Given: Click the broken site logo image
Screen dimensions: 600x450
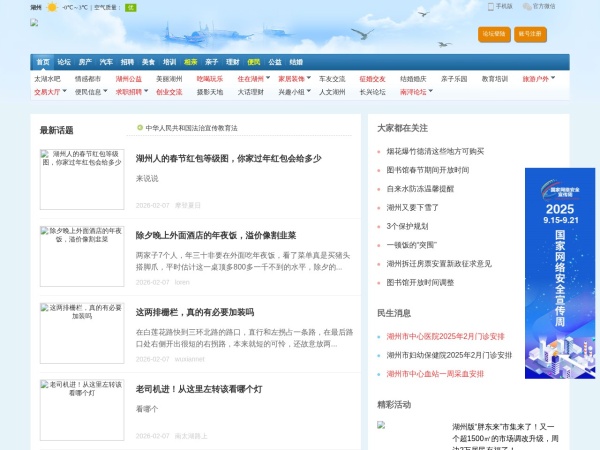Looking at the screenshot, I should [35, 22].
